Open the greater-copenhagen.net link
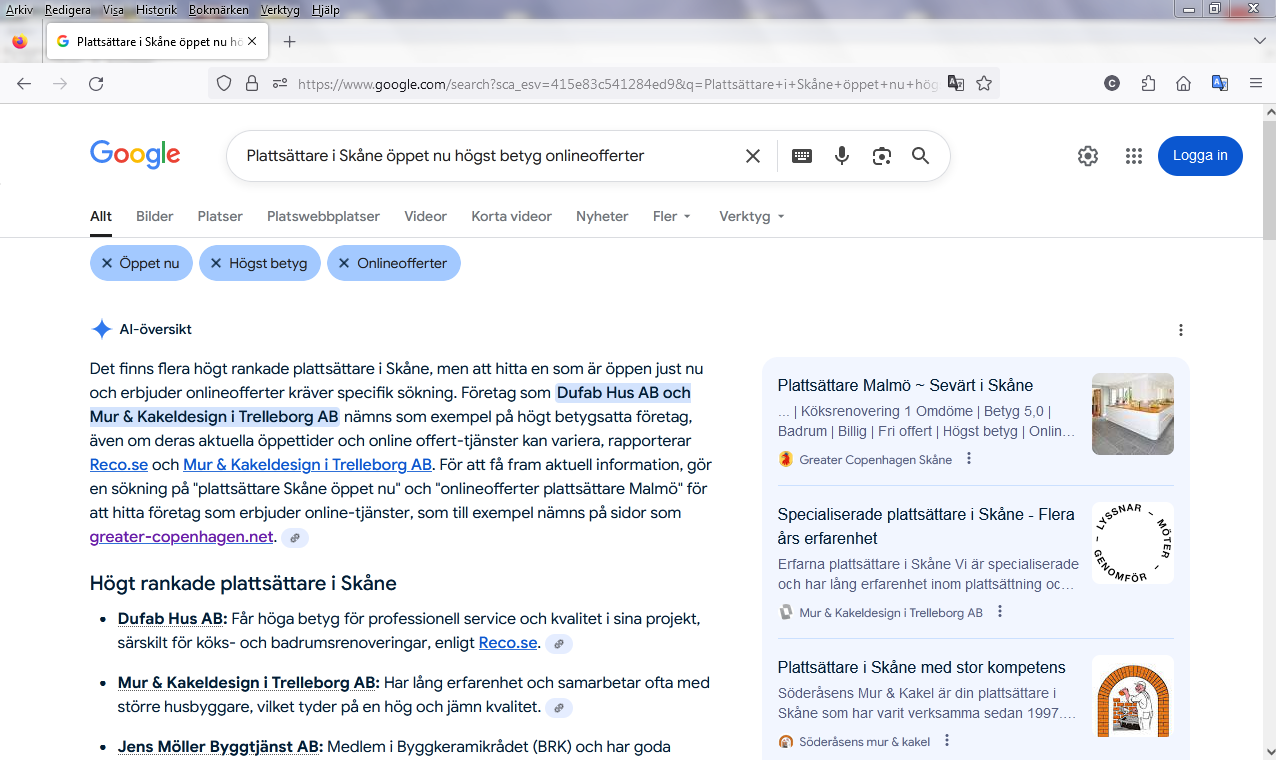 click(x=181, y=537)
